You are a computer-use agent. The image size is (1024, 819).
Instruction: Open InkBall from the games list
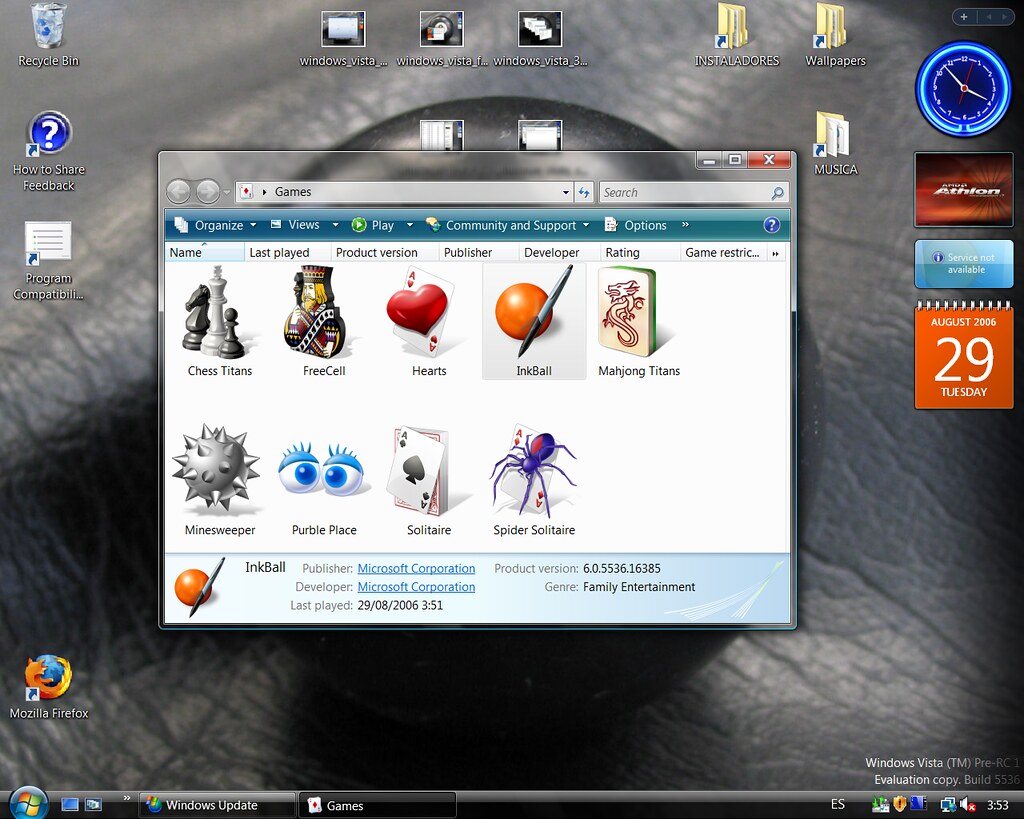click(x=533, y=315)
